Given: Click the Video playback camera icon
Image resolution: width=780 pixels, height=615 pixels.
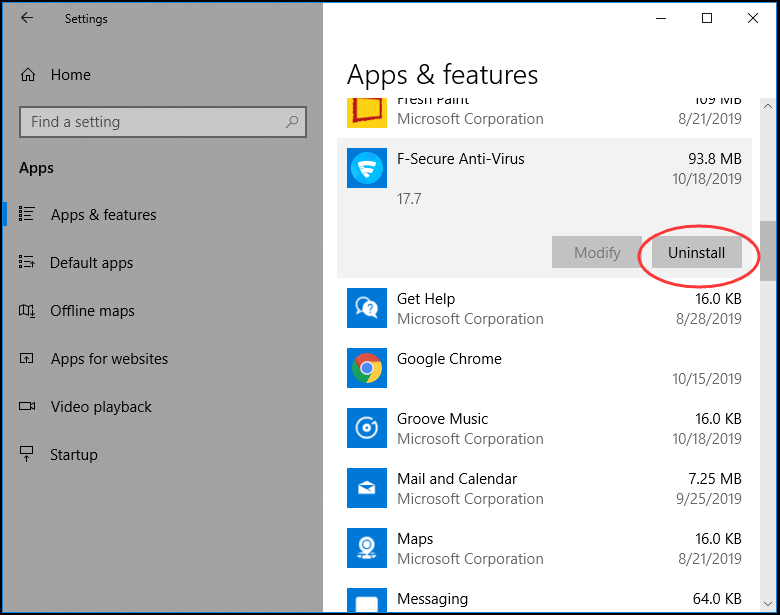Looking at the screenshot, I should (x=27, y=406).
